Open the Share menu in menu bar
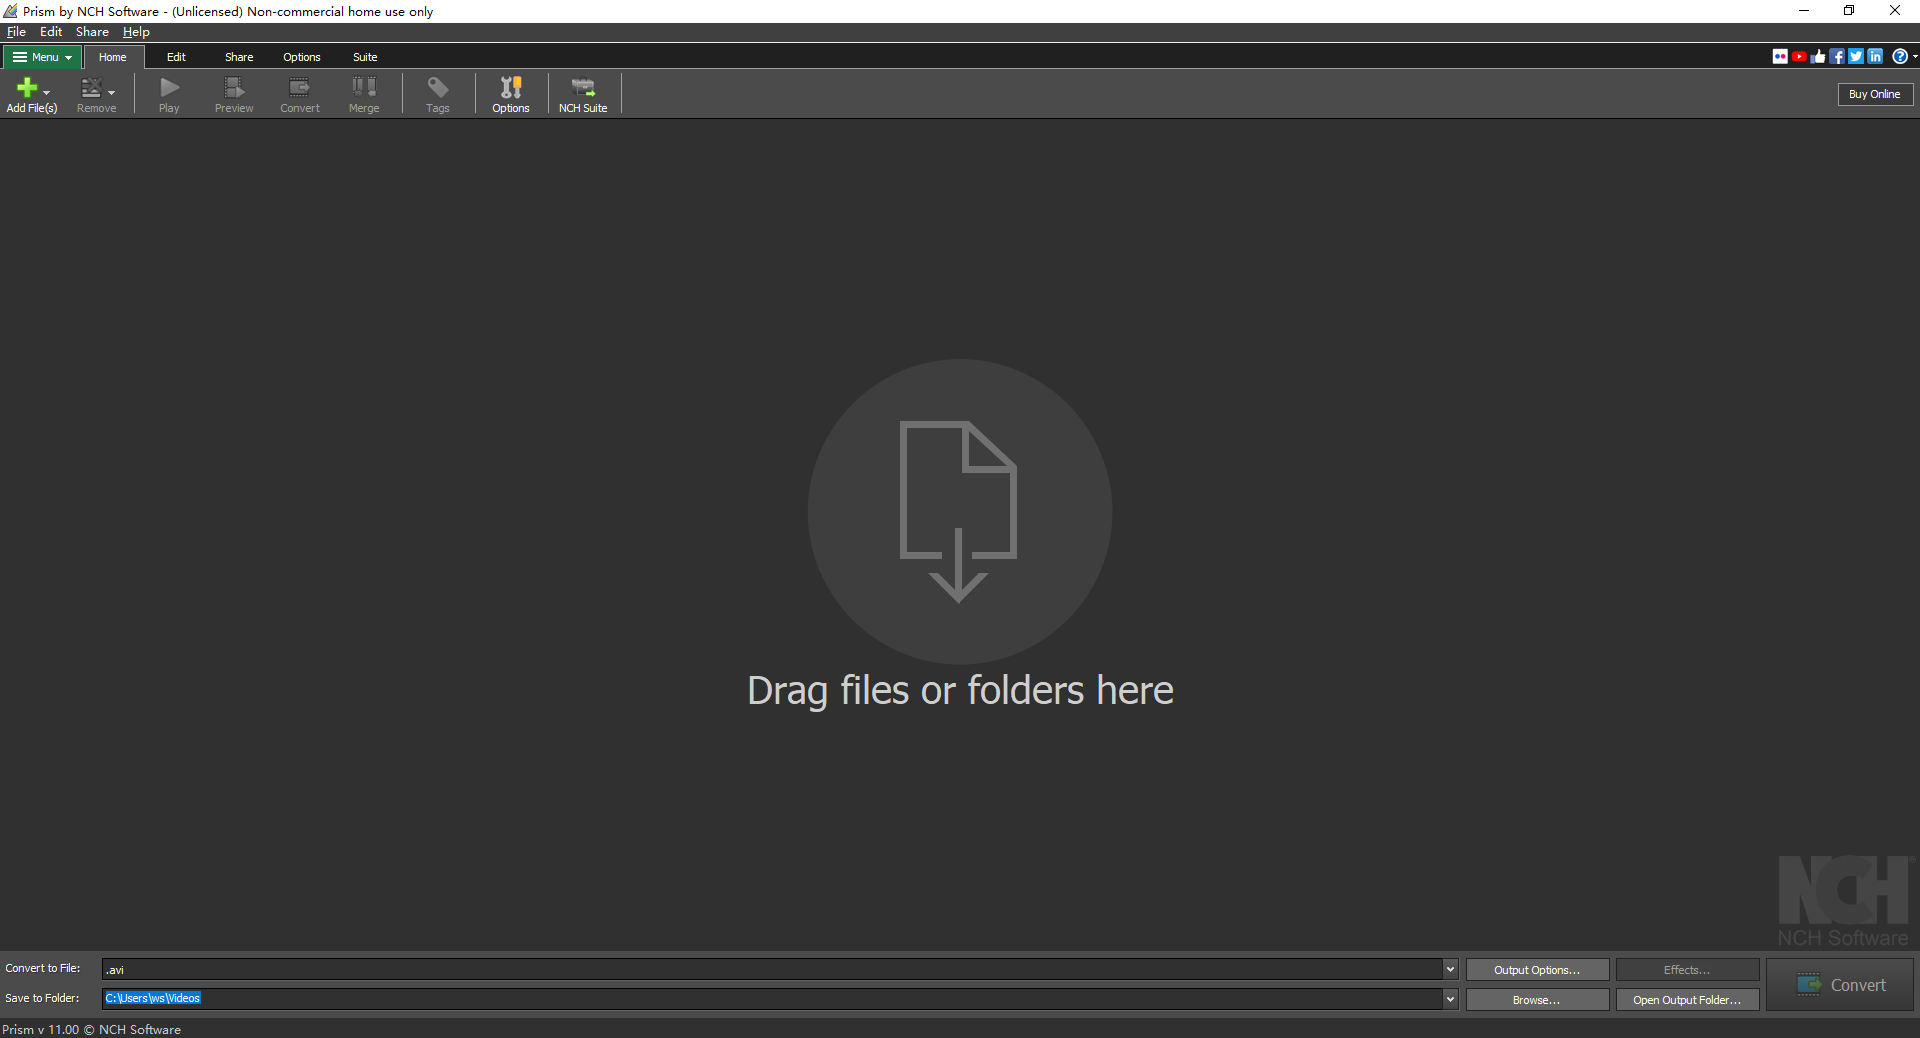 tap(92, 32)
